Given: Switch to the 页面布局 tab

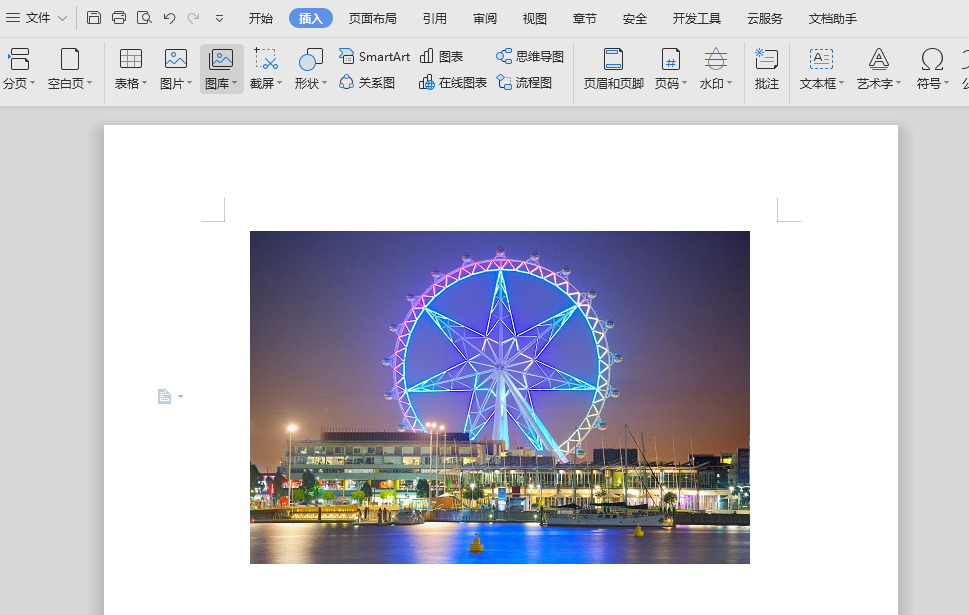Looking at the screenshot, I should [x=372, y=18].
